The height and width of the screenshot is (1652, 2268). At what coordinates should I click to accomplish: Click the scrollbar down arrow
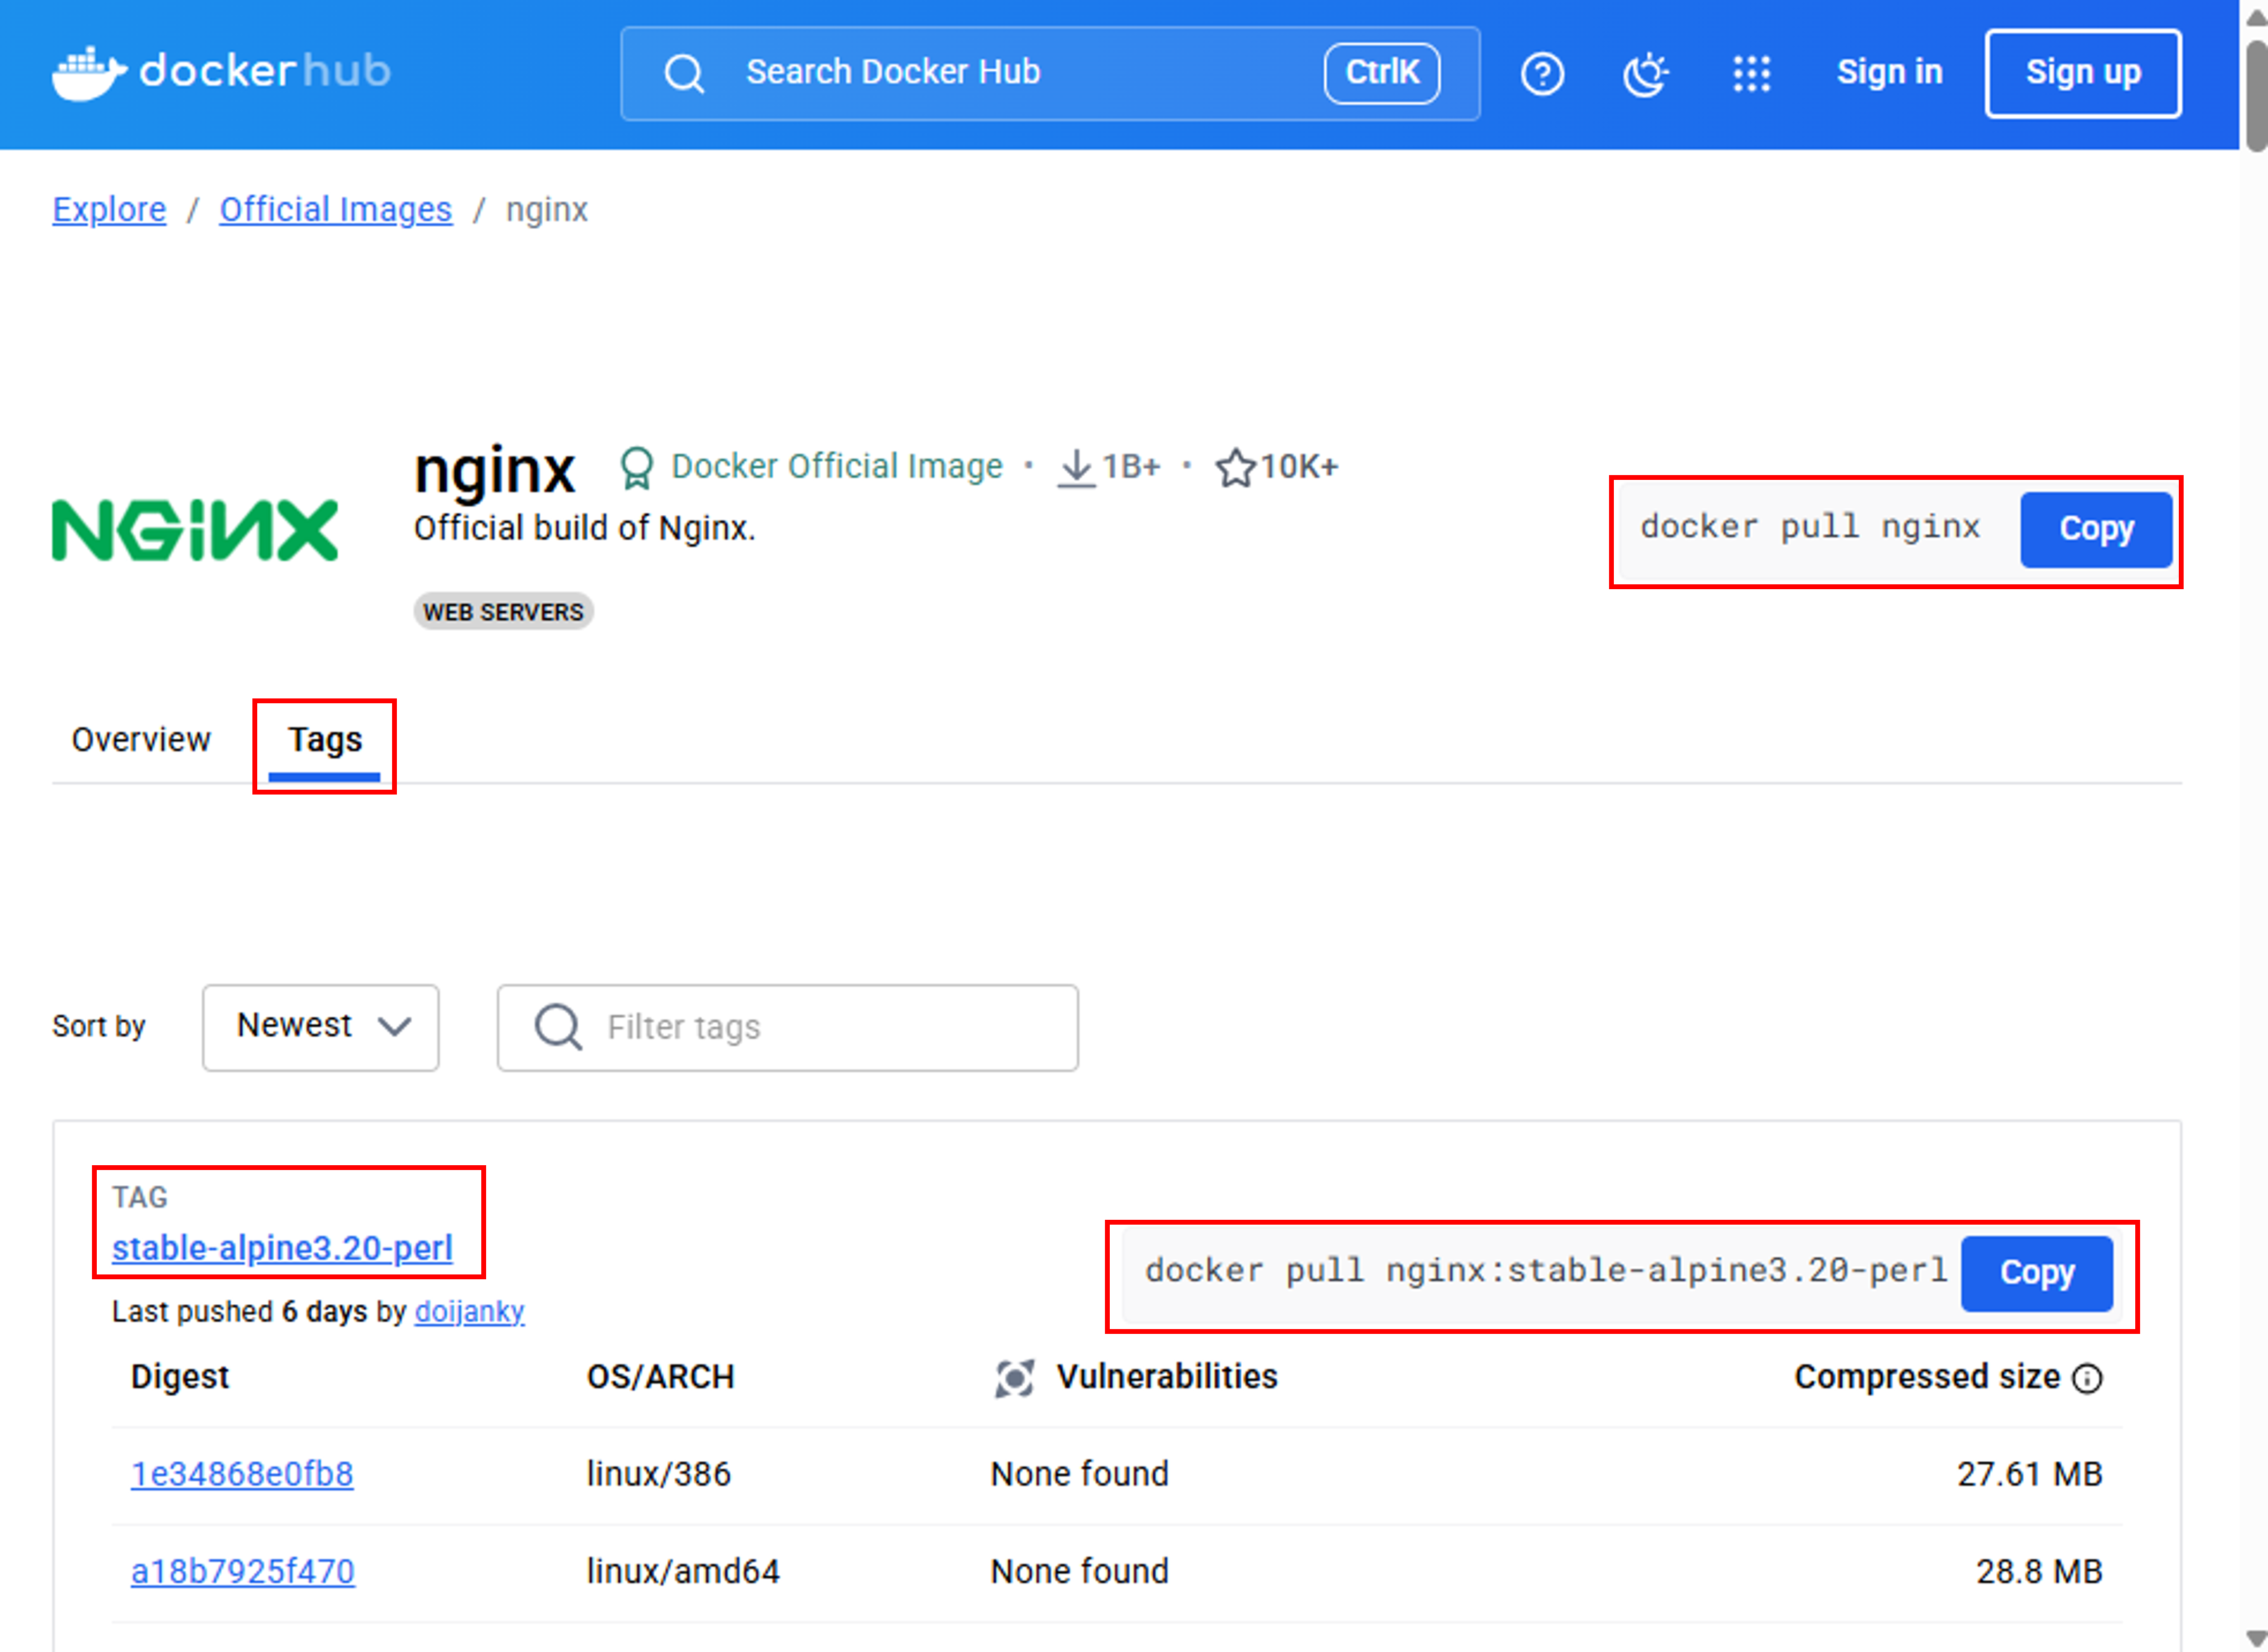(x=2256, y=1638)
